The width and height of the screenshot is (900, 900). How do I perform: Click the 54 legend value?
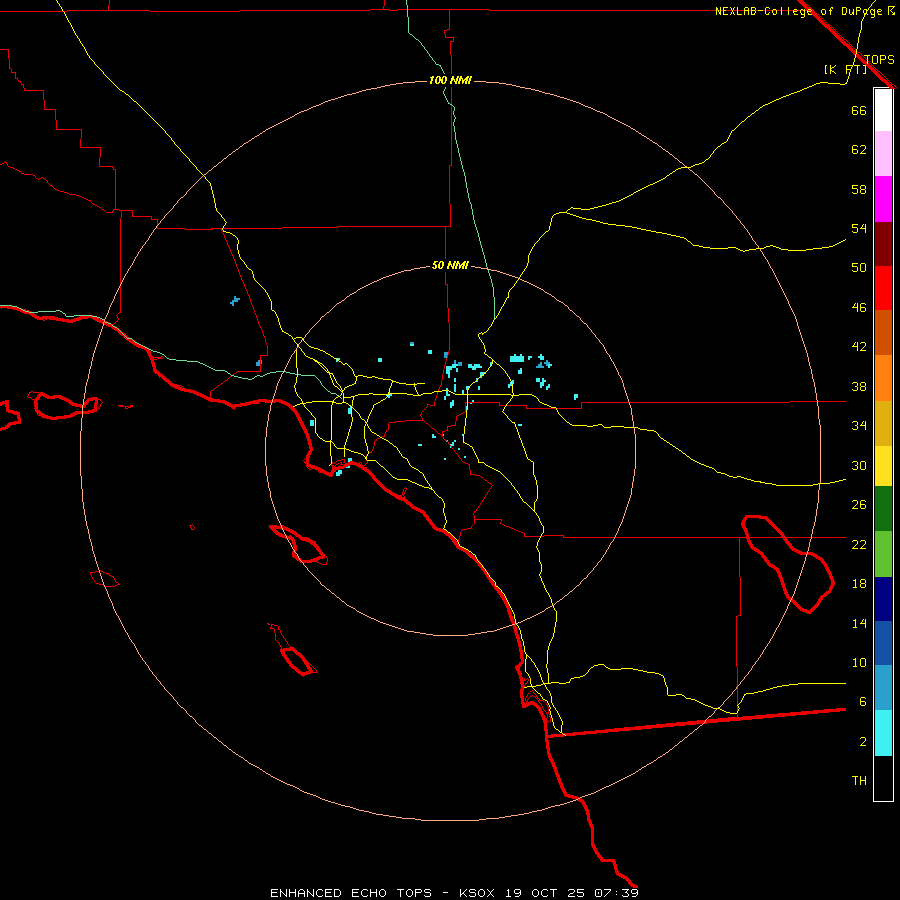pos(859,228)
